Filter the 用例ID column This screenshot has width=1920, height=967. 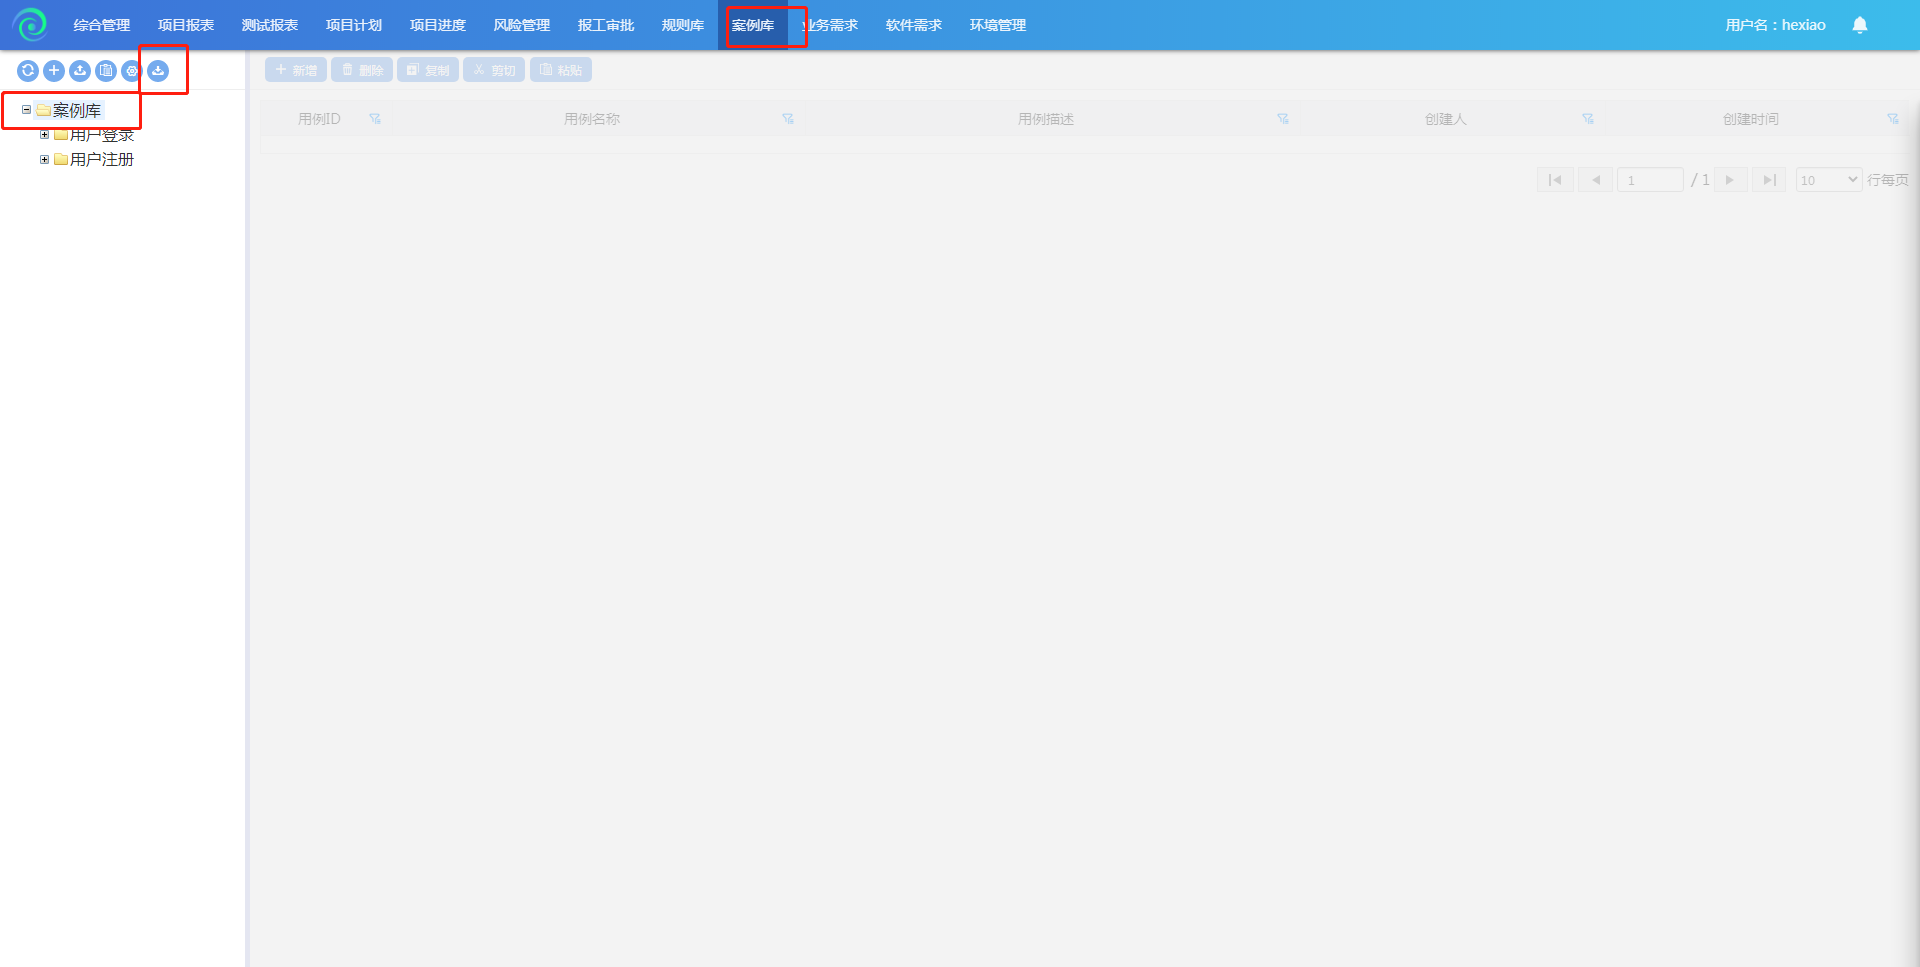pyautogui.click(x=375, y=119)
